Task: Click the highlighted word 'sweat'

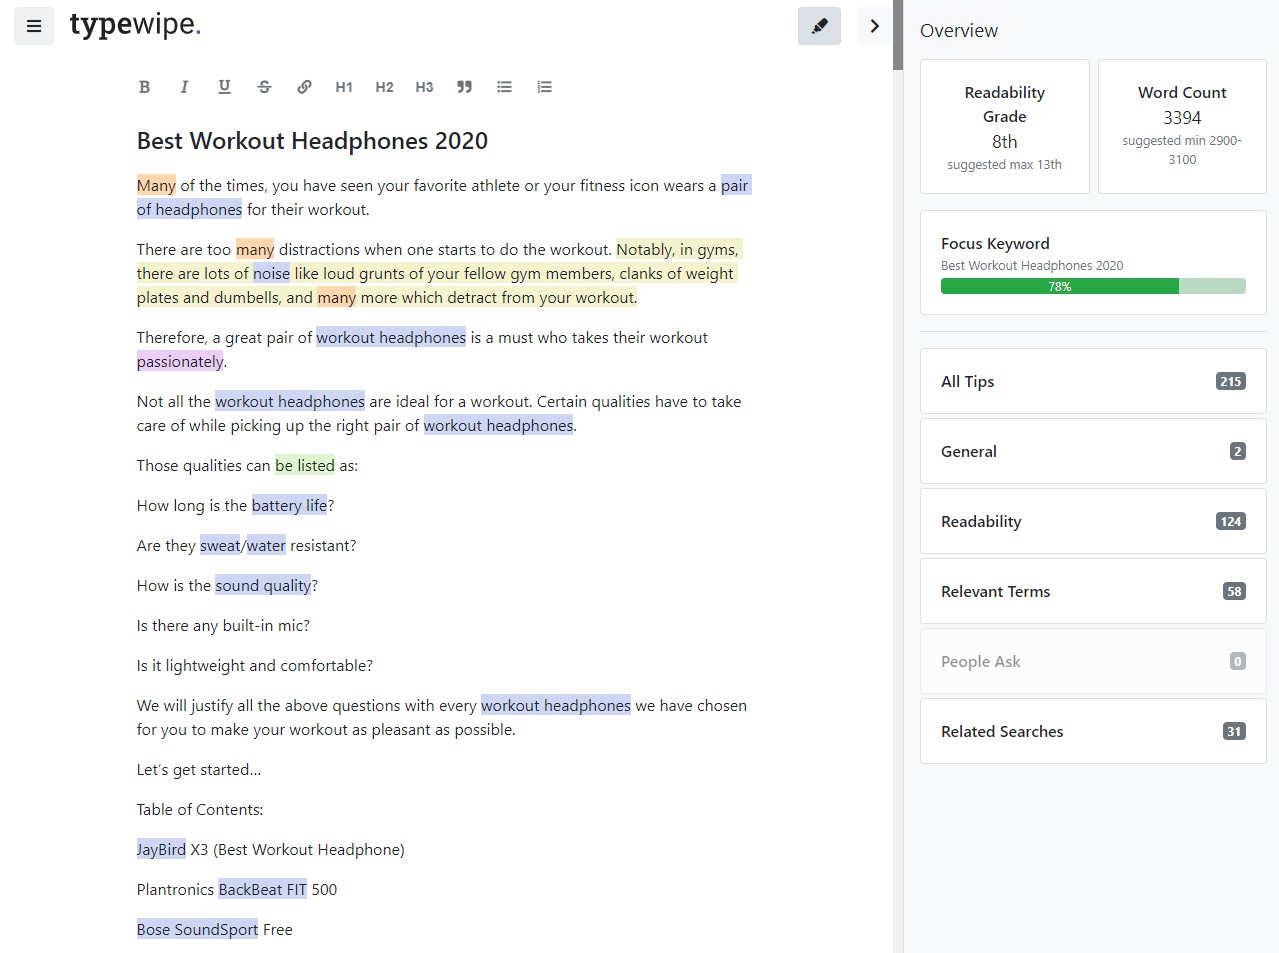Action: click(x=220, y=545)
